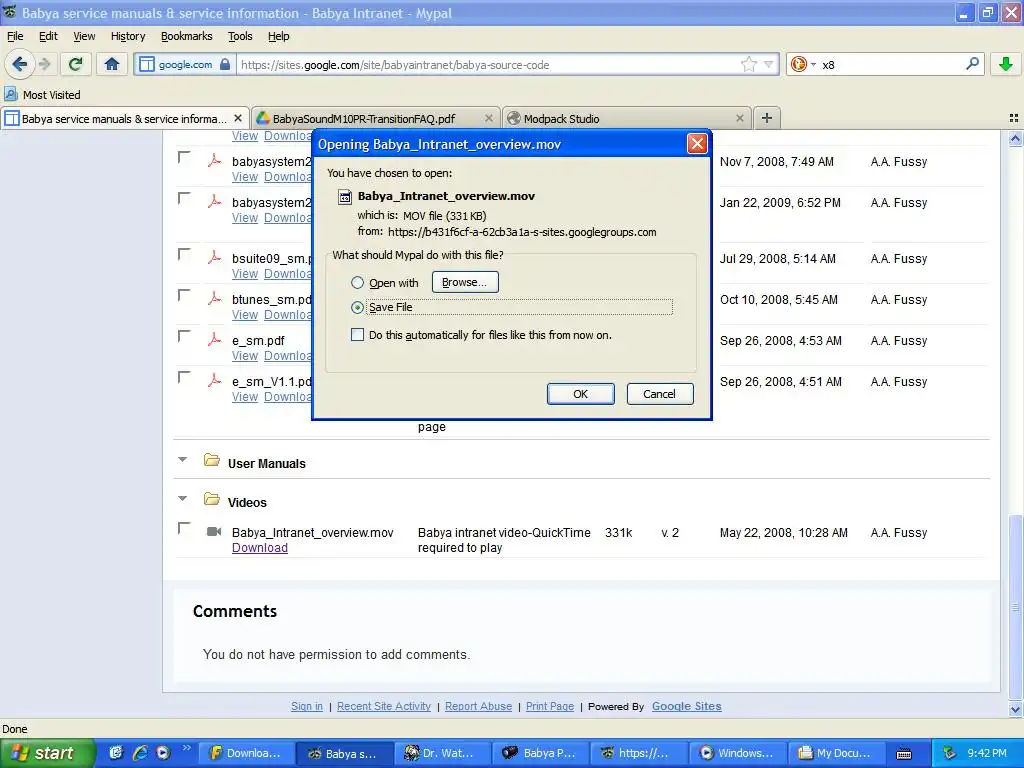
Task: Open Internet Explorer quick launch icon
Action: (x=139, y=753)
